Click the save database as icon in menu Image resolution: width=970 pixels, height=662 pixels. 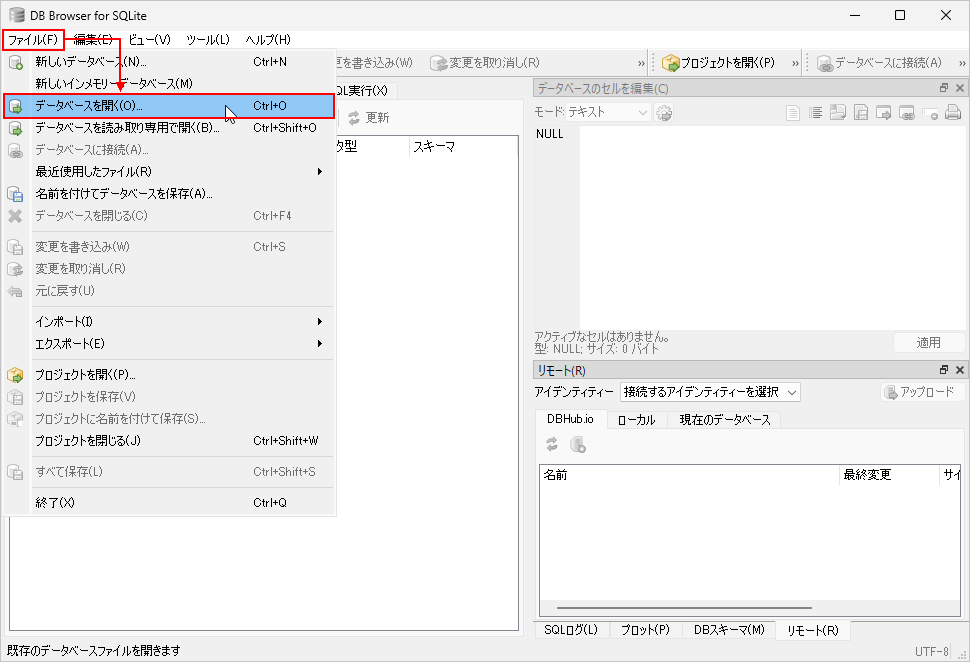coord(15,194)
